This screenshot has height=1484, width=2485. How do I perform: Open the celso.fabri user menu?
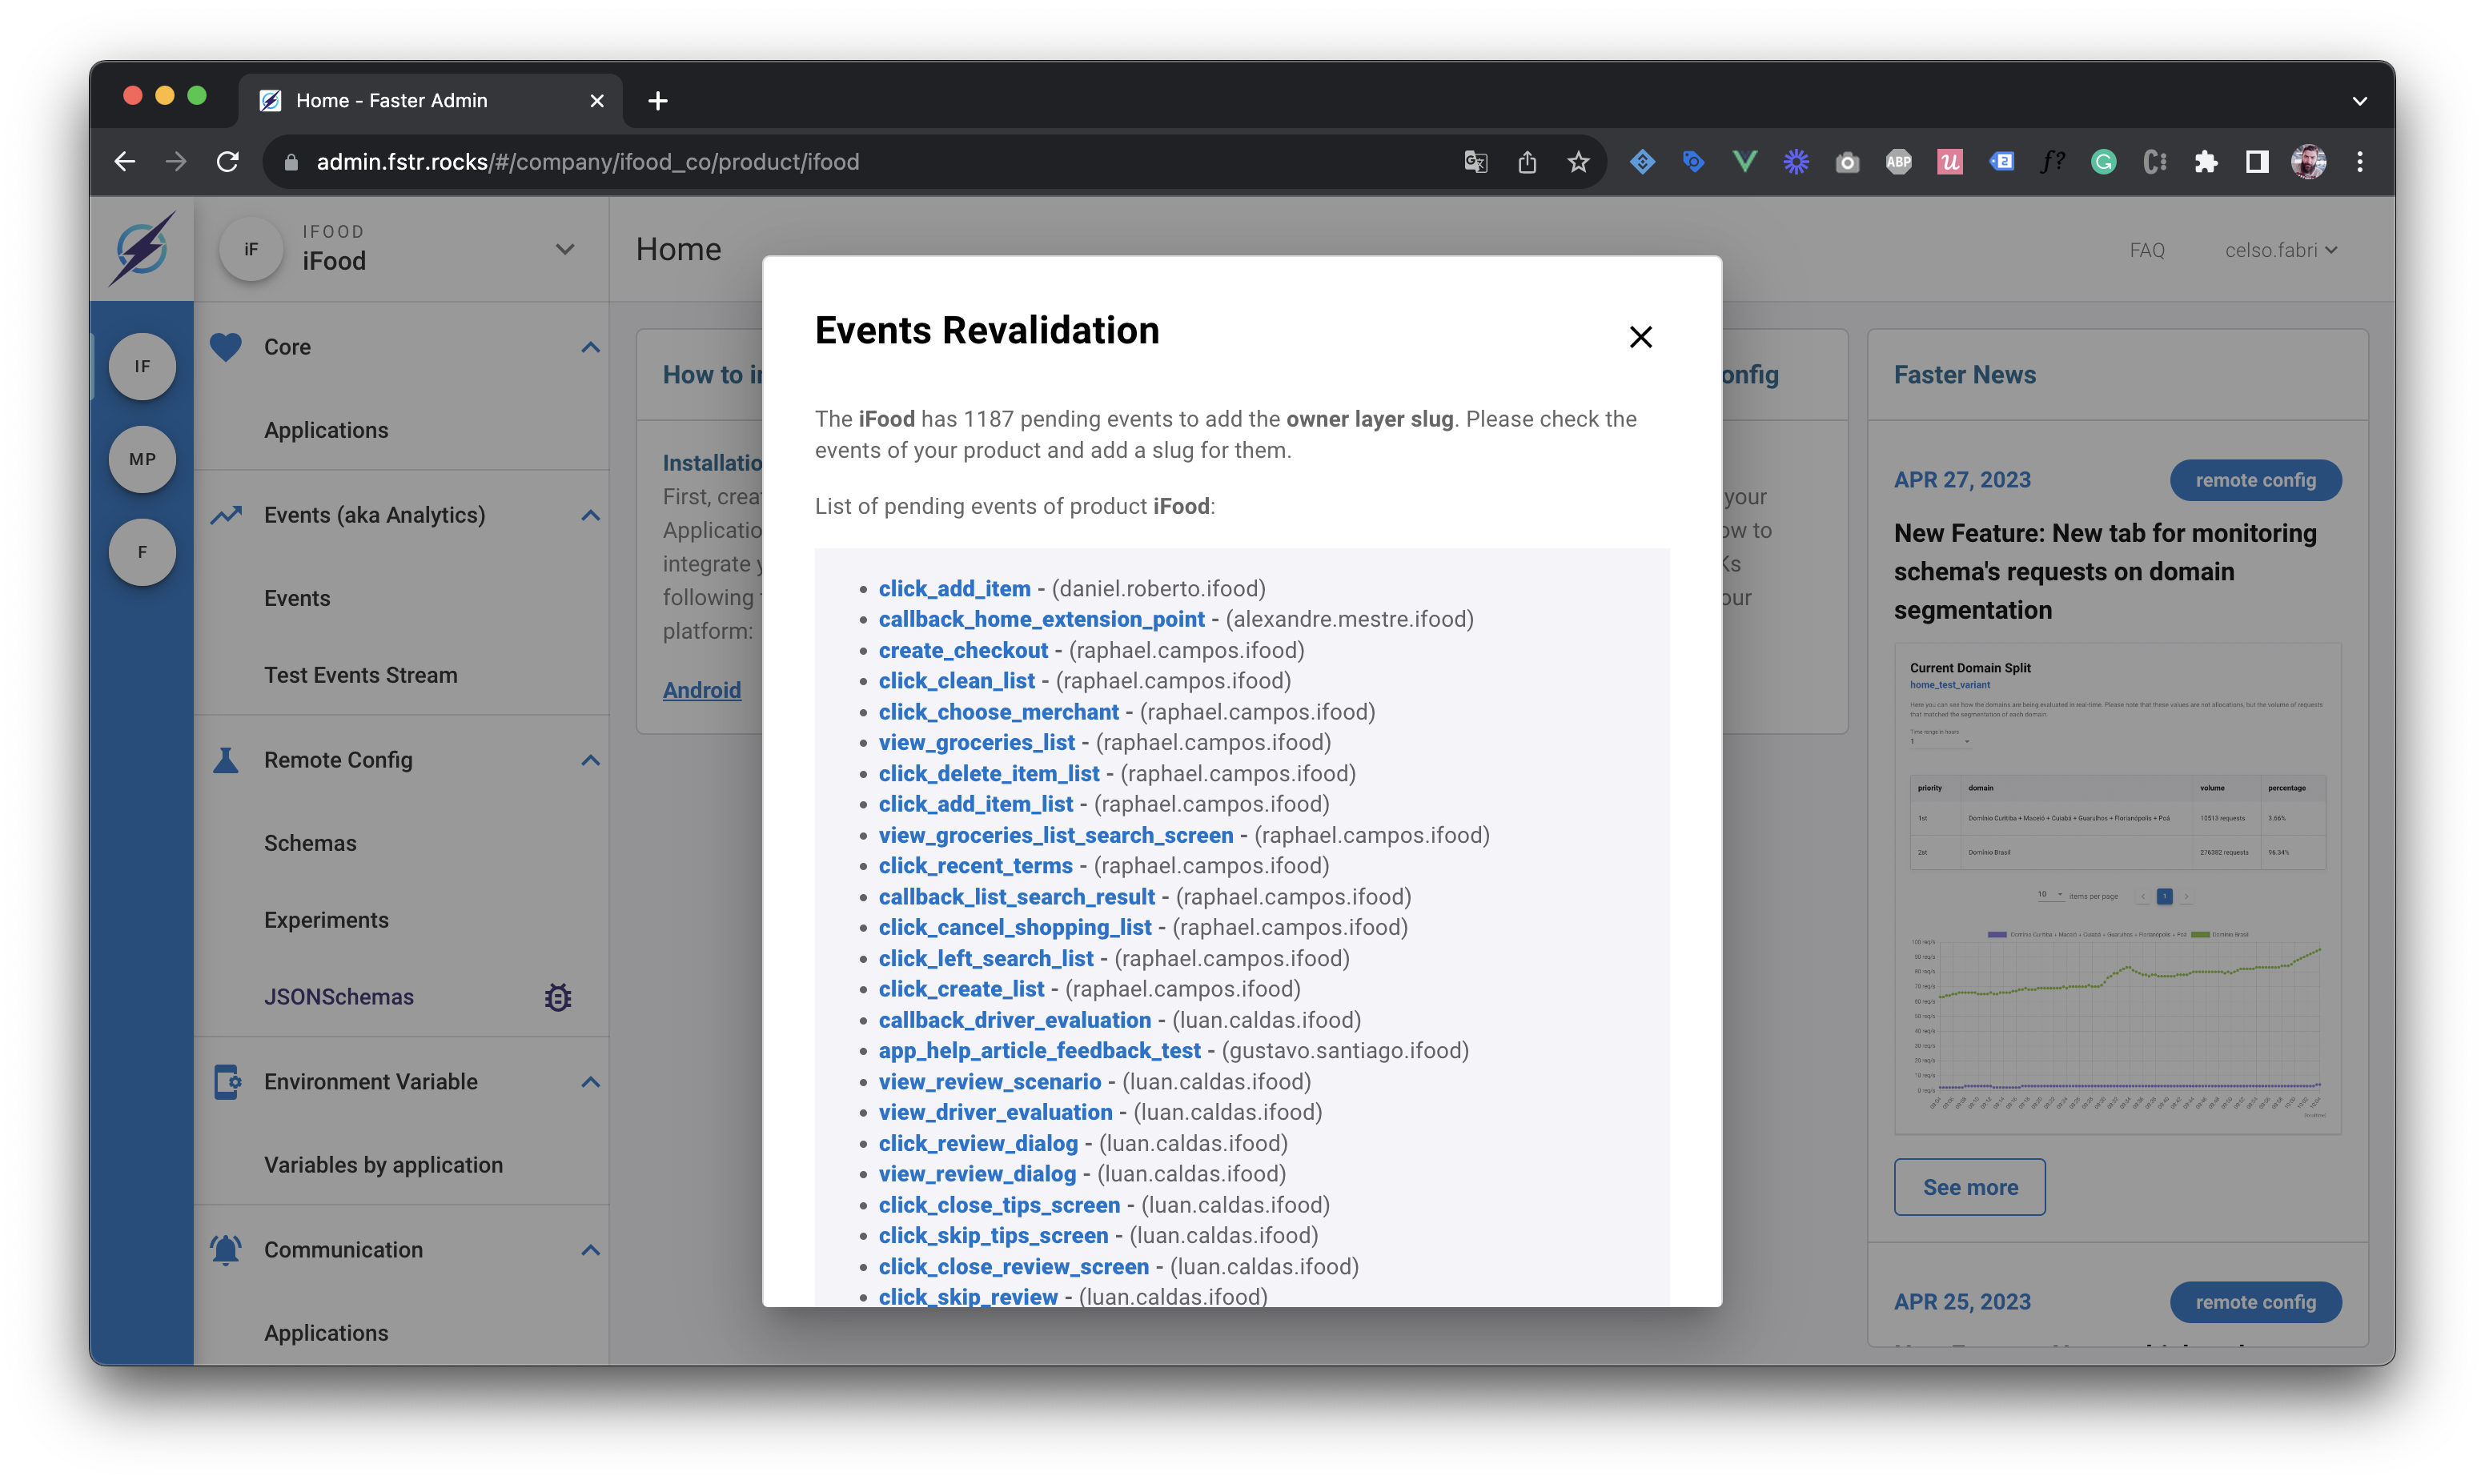pos(2280,250)
